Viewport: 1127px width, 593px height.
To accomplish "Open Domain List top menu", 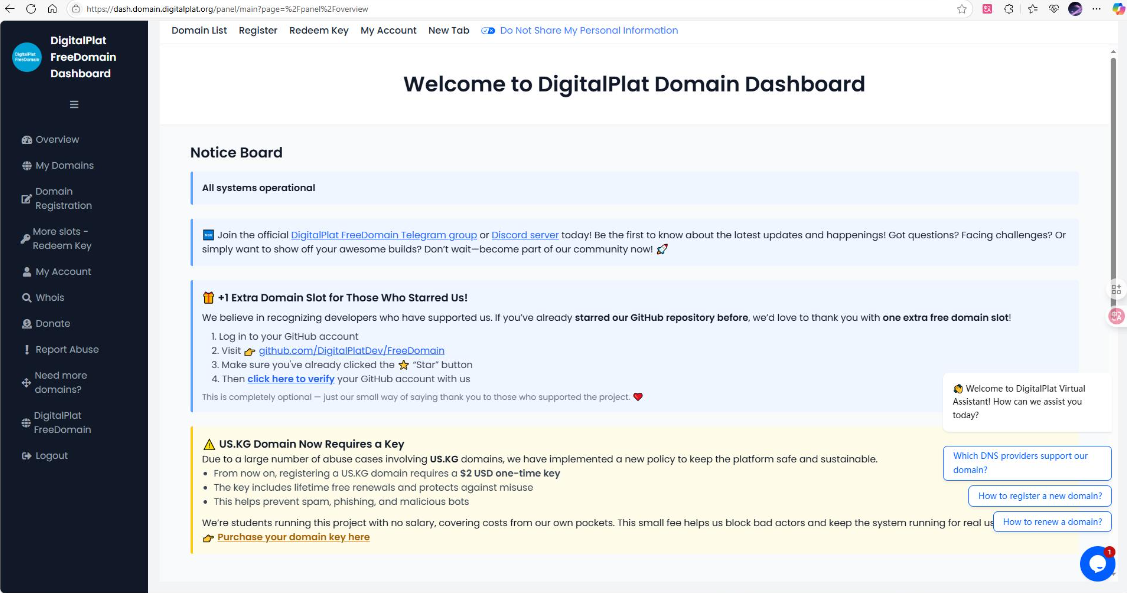I will point(199,30).
